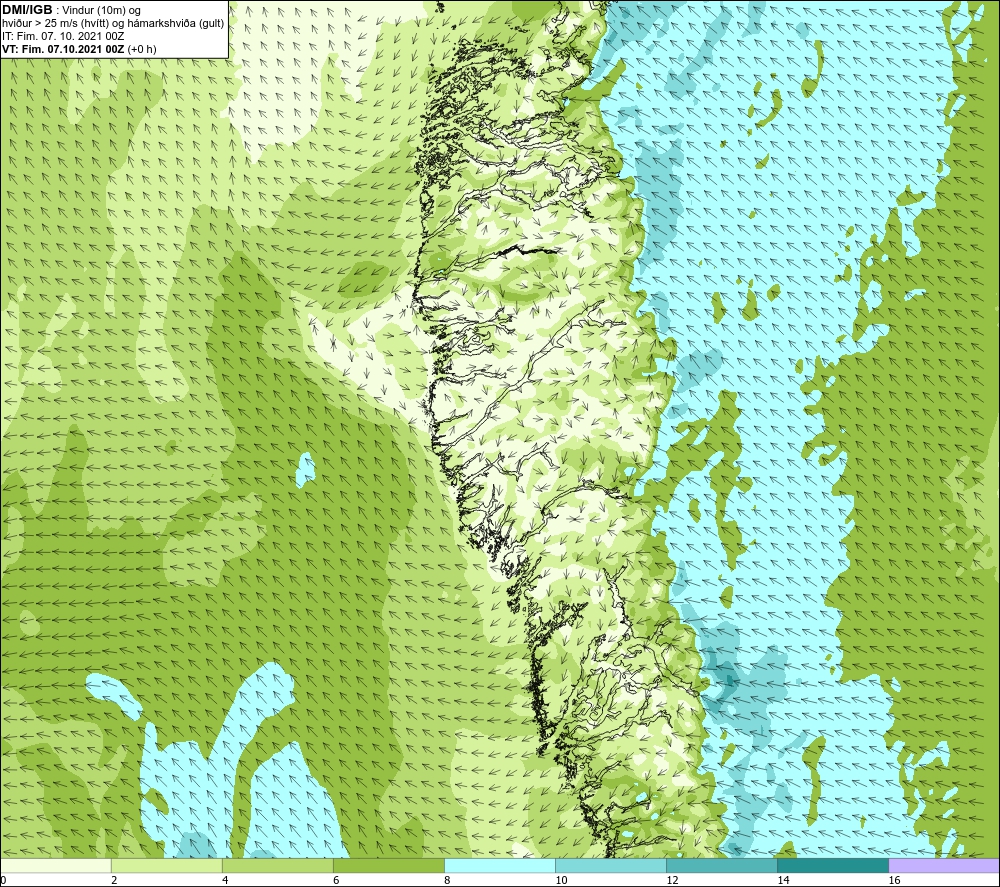The height and width of the screenshot is (887, 1000).
Task: Click the legend scale value '12'
Action: tap(672, 880)
